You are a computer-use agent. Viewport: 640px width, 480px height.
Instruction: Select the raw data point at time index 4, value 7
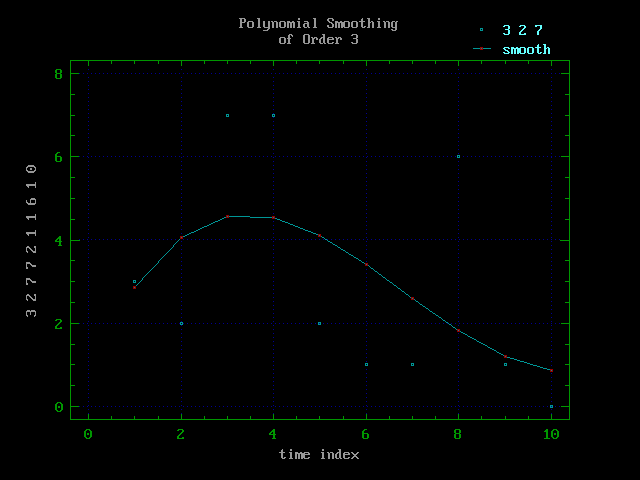pyautogui.click(x=273, y=115)
